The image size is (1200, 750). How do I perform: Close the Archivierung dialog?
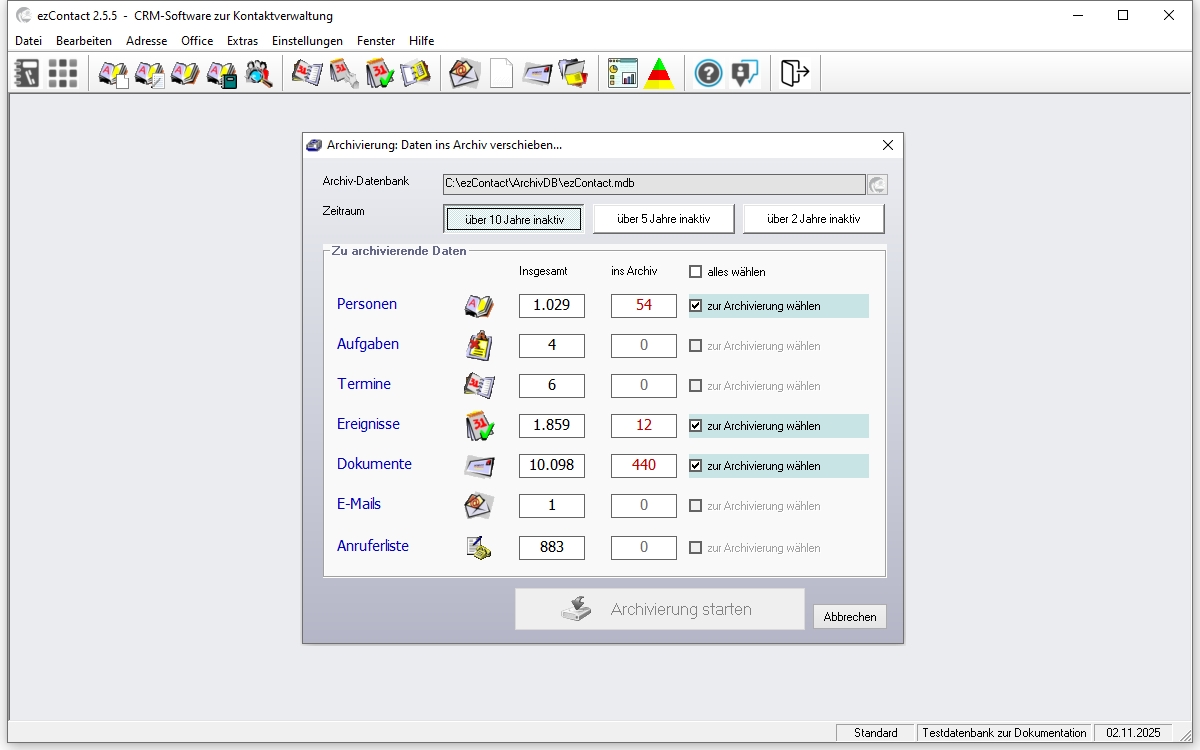(x=888, y=145)
